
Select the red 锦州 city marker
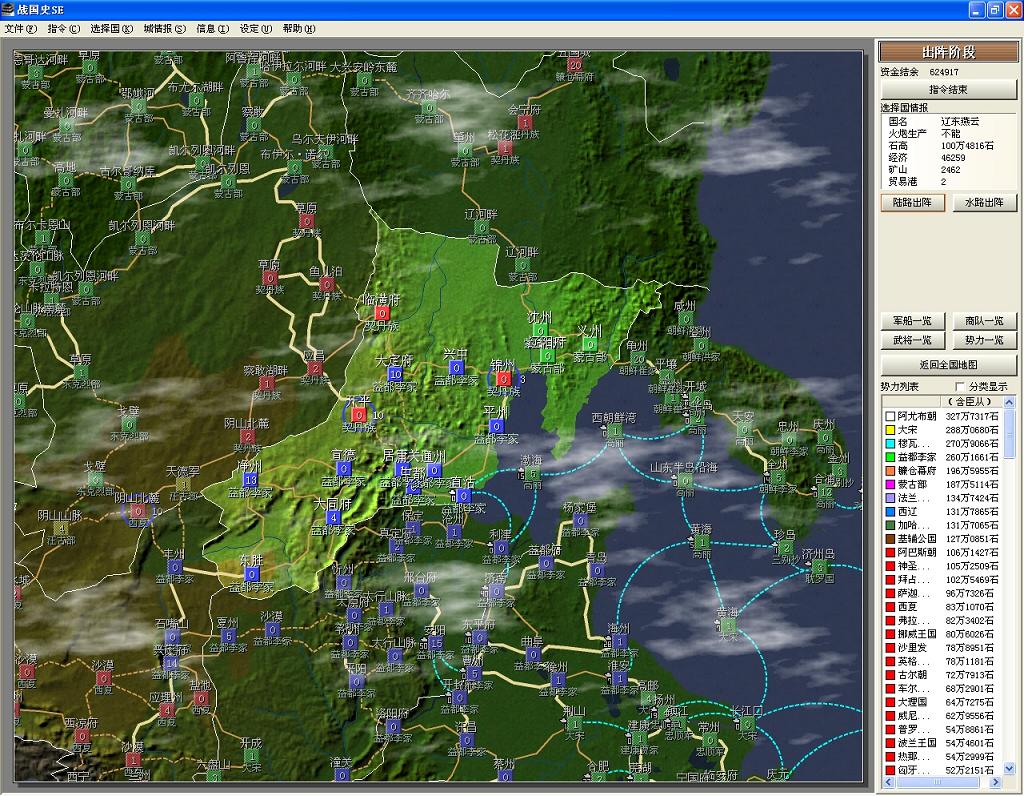coord(504,379)
